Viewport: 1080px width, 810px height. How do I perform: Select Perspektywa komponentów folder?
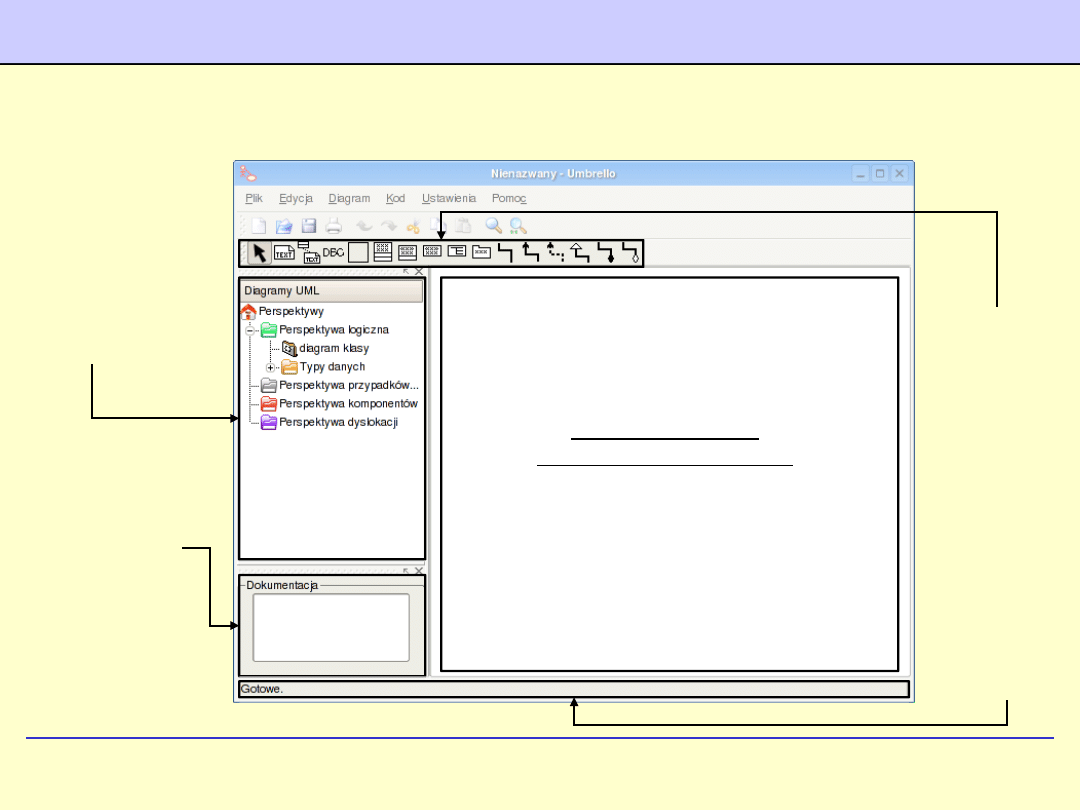pos(347,404)
